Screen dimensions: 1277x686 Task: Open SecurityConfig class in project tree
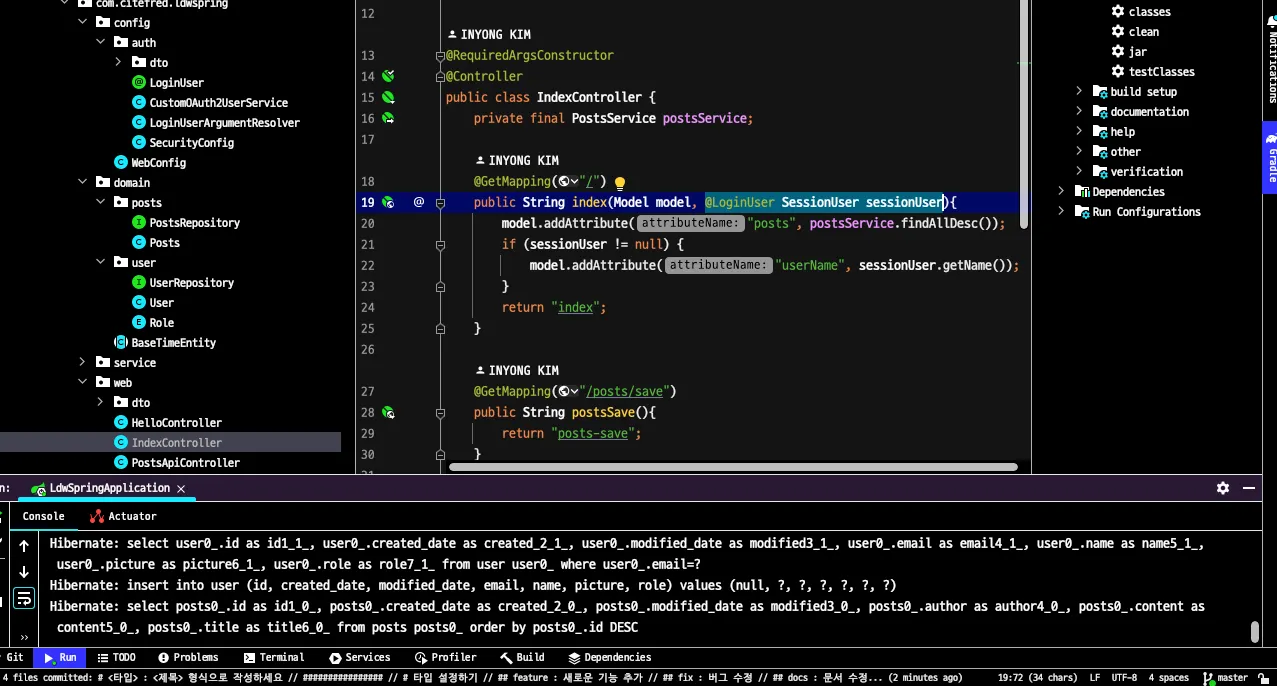[x=191, y=143]
